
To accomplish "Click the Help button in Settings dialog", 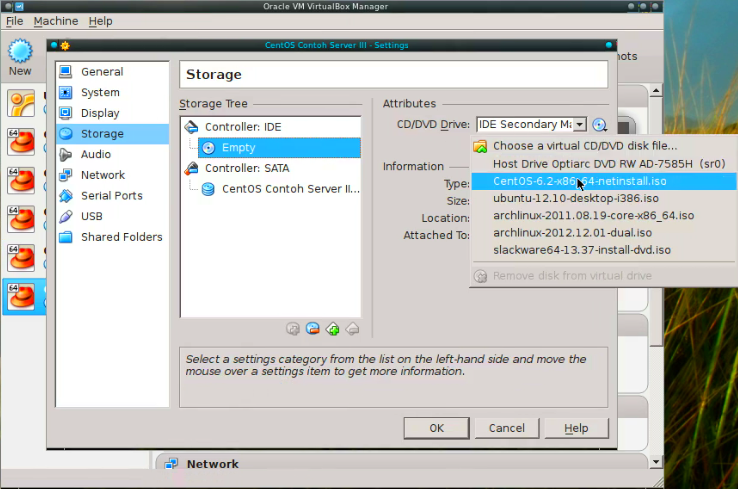I will (576, 428).
